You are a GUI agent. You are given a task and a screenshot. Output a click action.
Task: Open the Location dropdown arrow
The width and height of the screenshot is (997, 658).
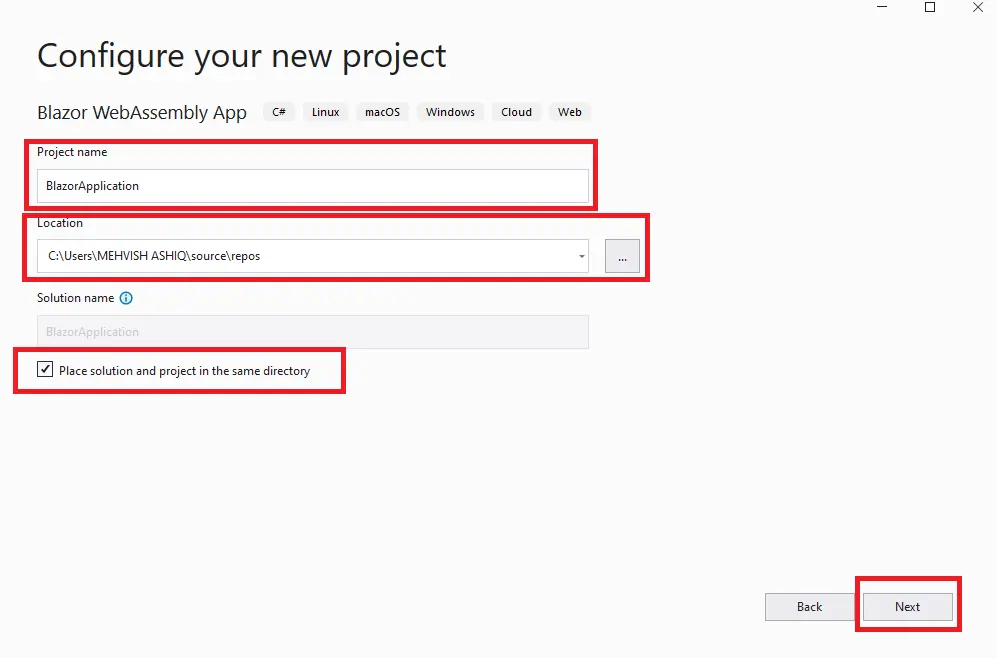[581, 256]
